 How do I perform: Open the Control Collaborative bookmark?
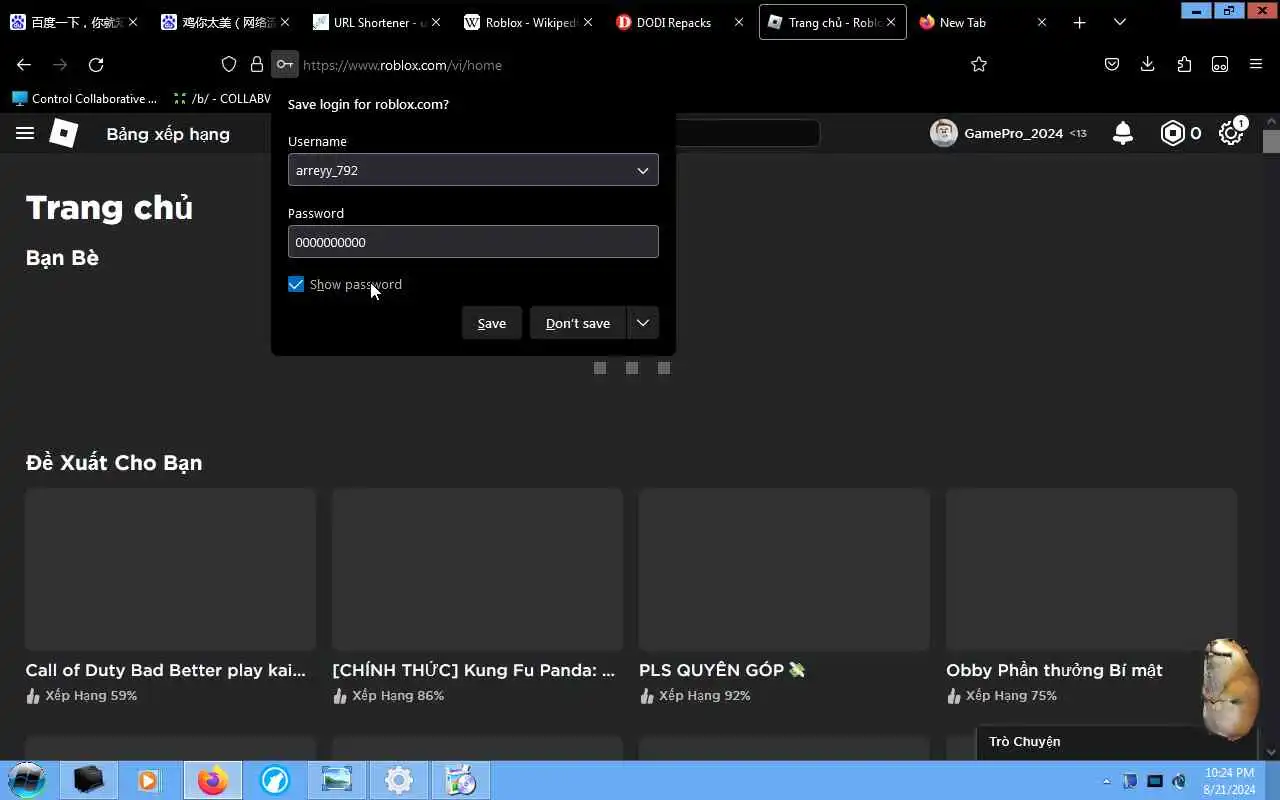click(85, 98)
